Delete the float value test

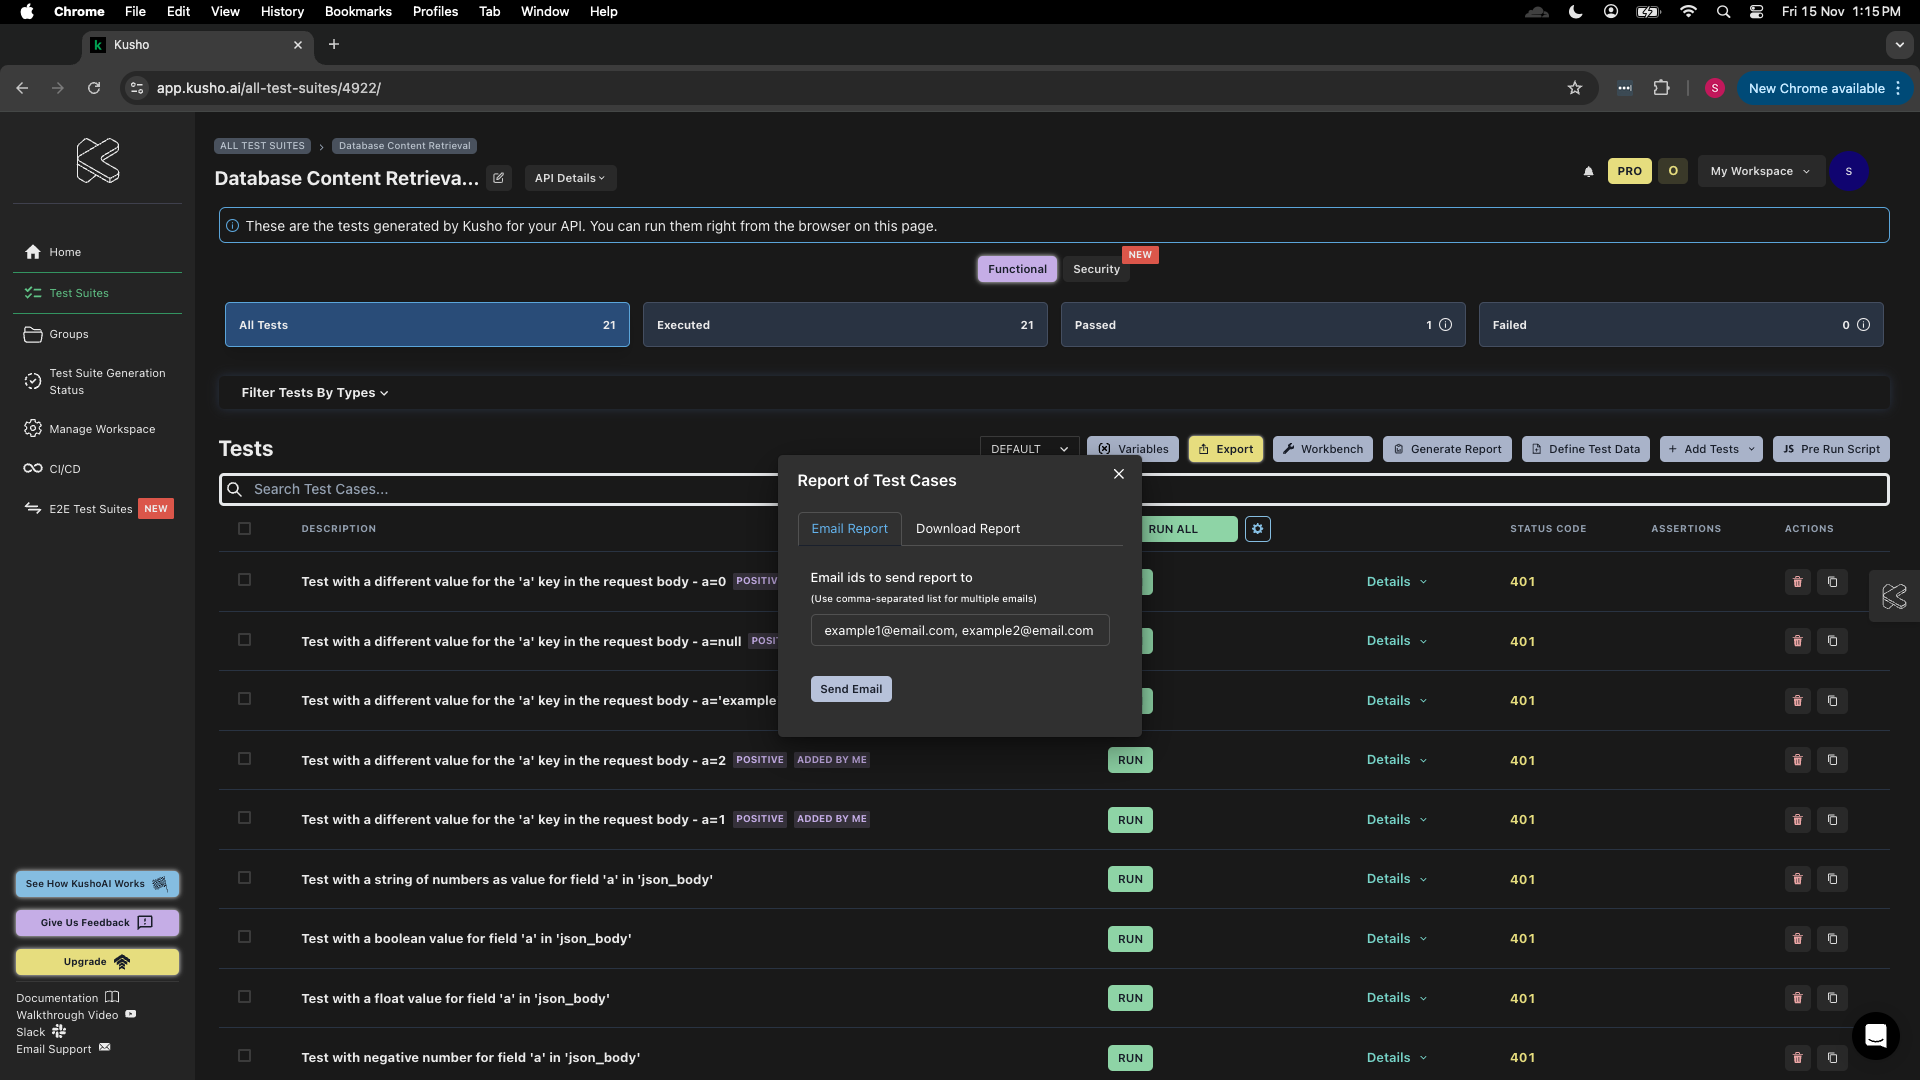point(1797,998)
